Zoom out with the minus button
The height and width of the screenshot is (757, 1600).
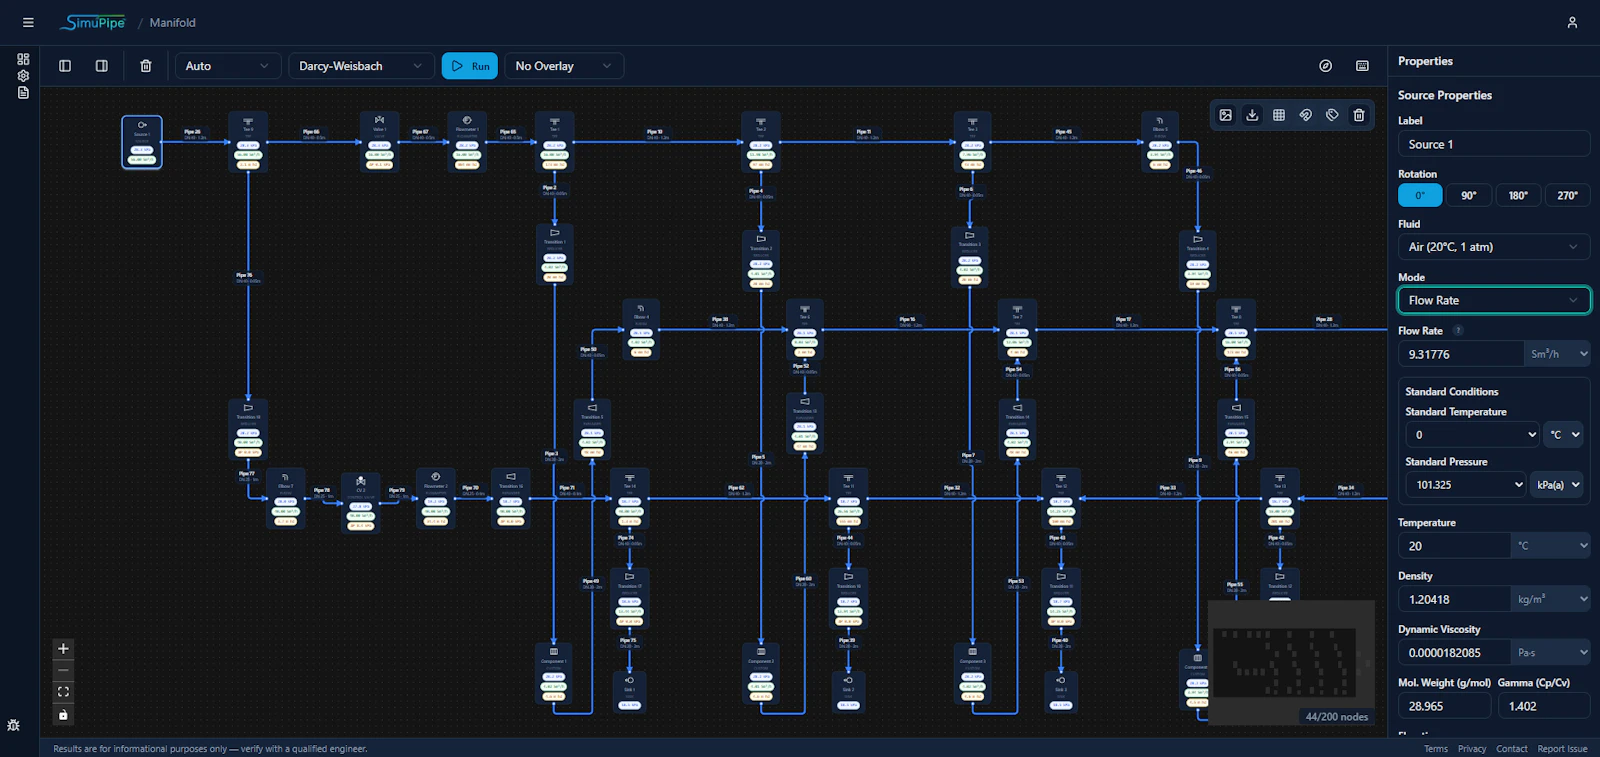[63, 671]
